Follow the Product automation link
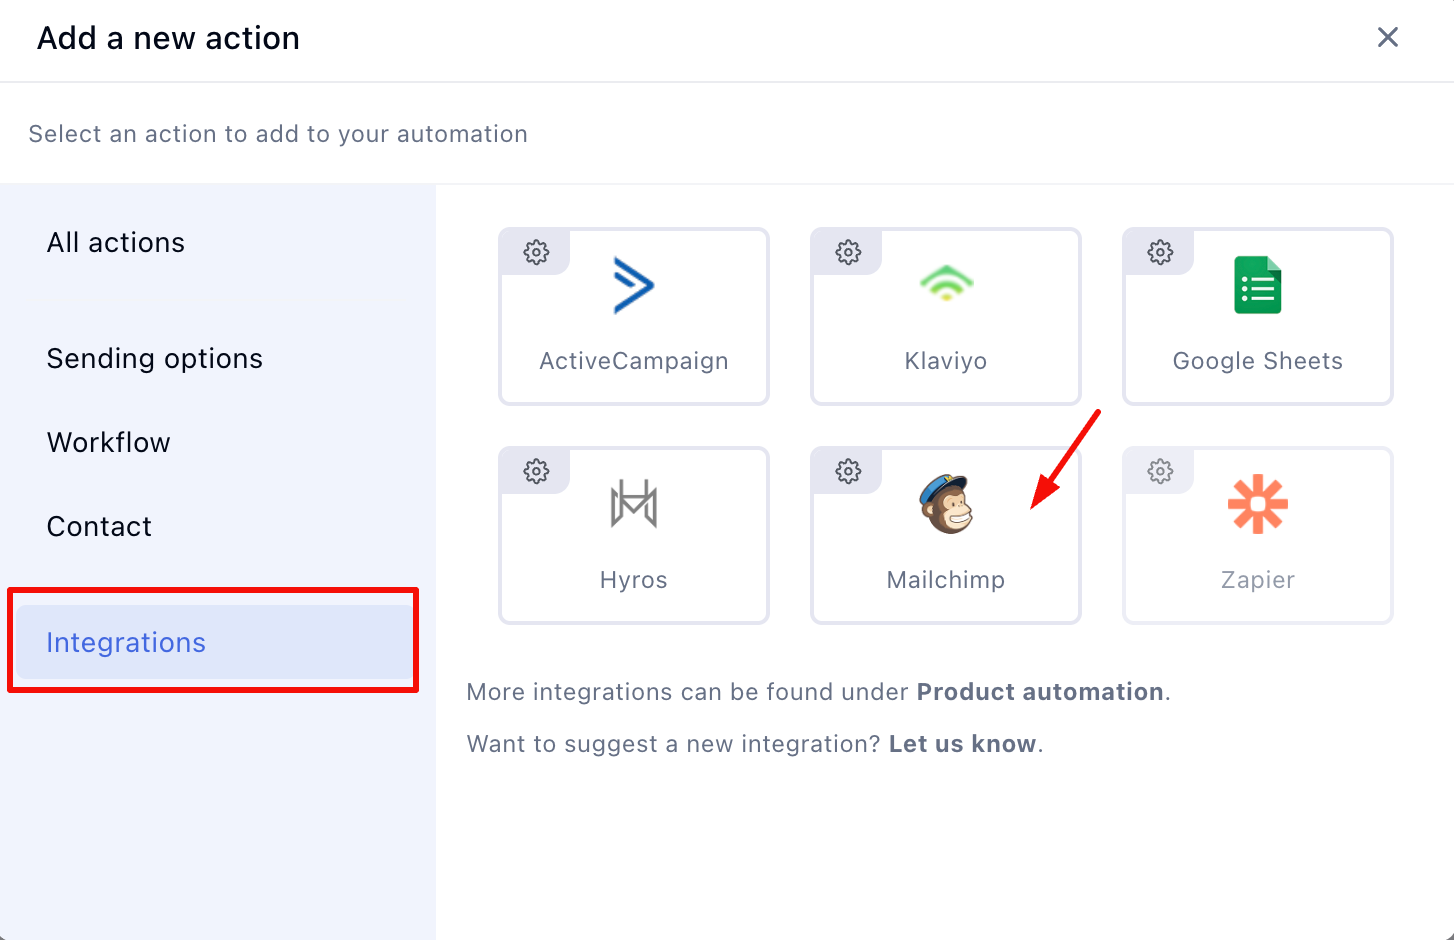The width and height of the screenshot is (1454, 940). [x=1040, y=692]
